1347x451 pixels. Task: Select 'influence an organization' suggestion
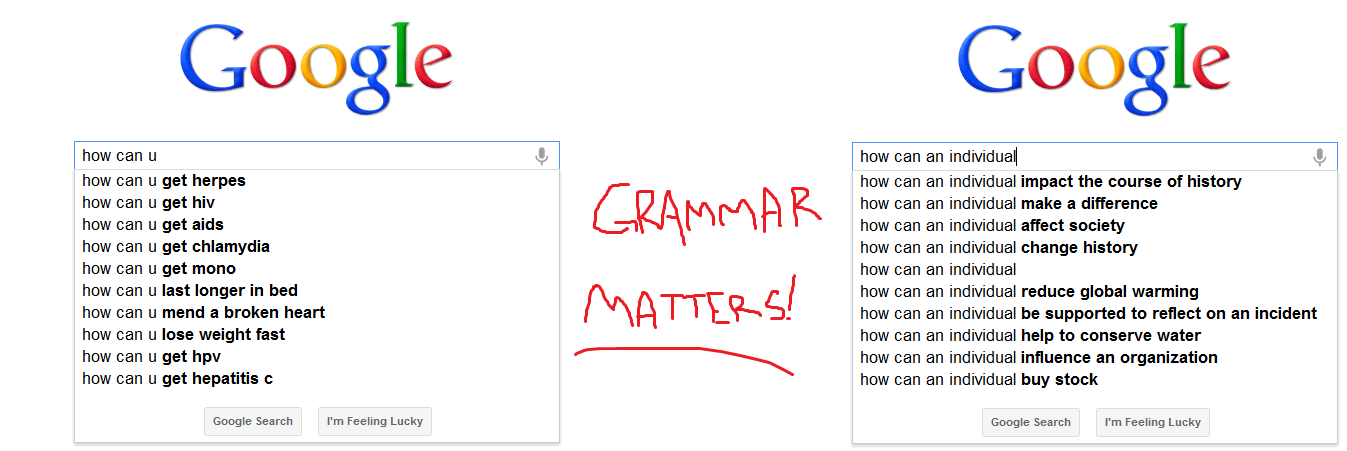coord(1038,358)
